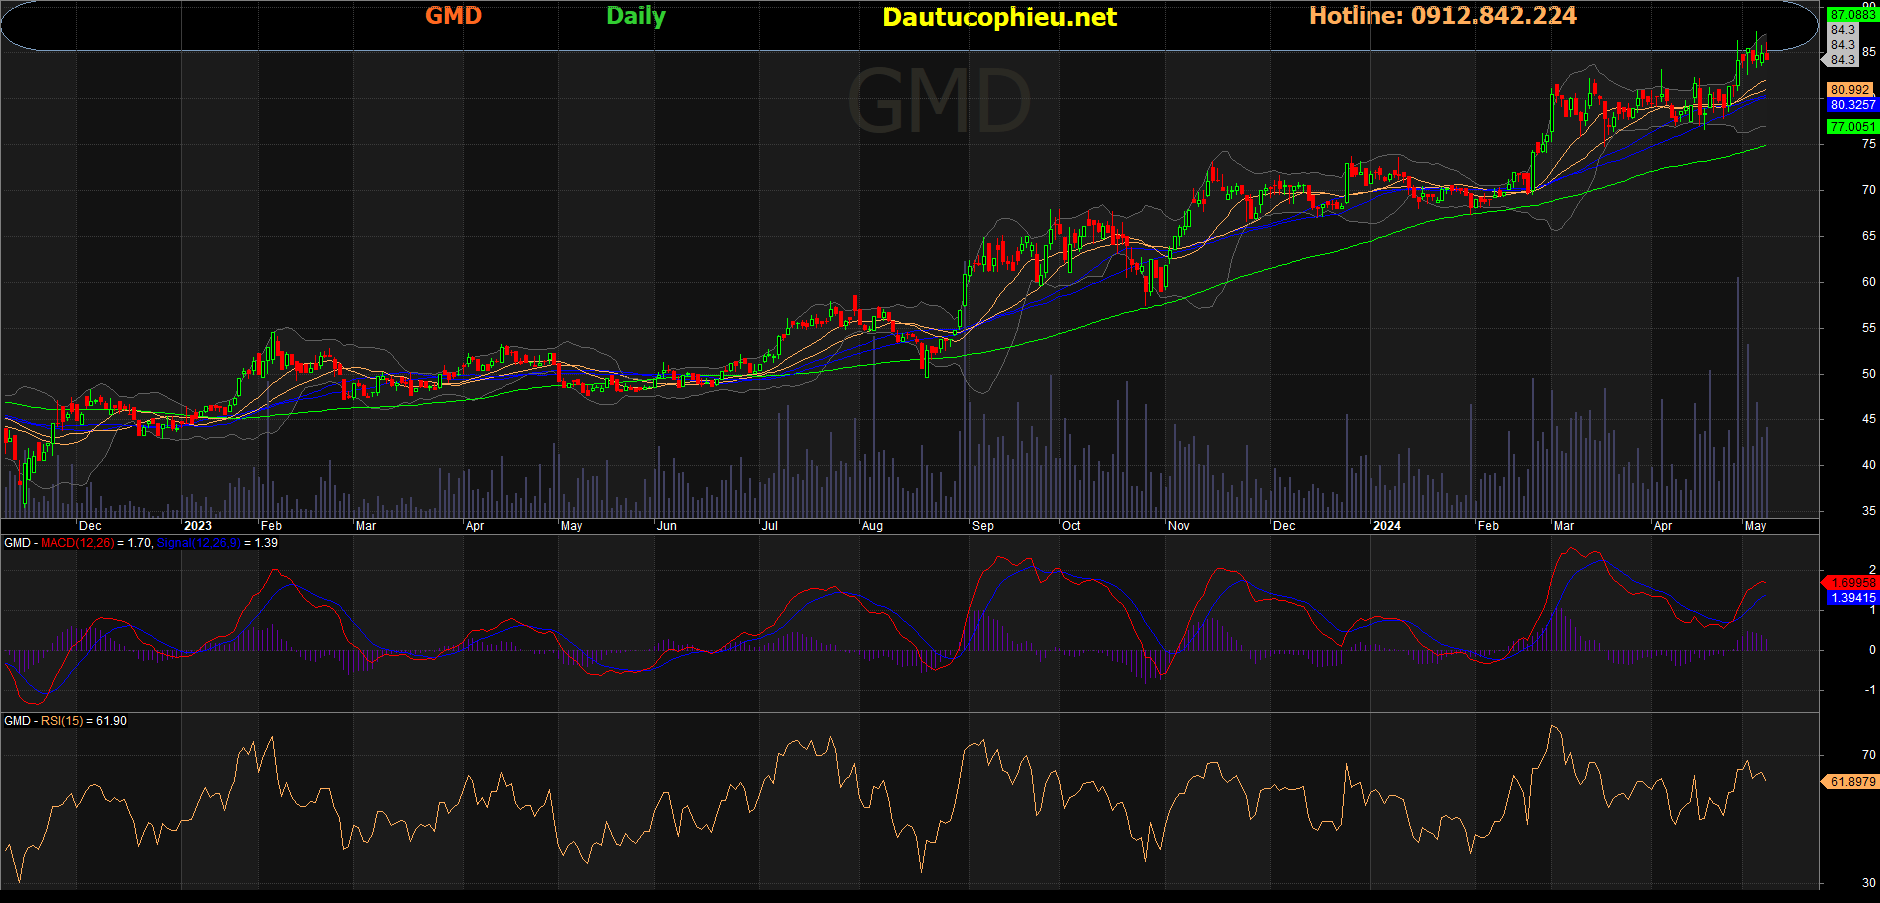Screen dimensions: 1880x903
Task: Select the orange 80.992 price tag
Action: click(x=1850, y=90)
